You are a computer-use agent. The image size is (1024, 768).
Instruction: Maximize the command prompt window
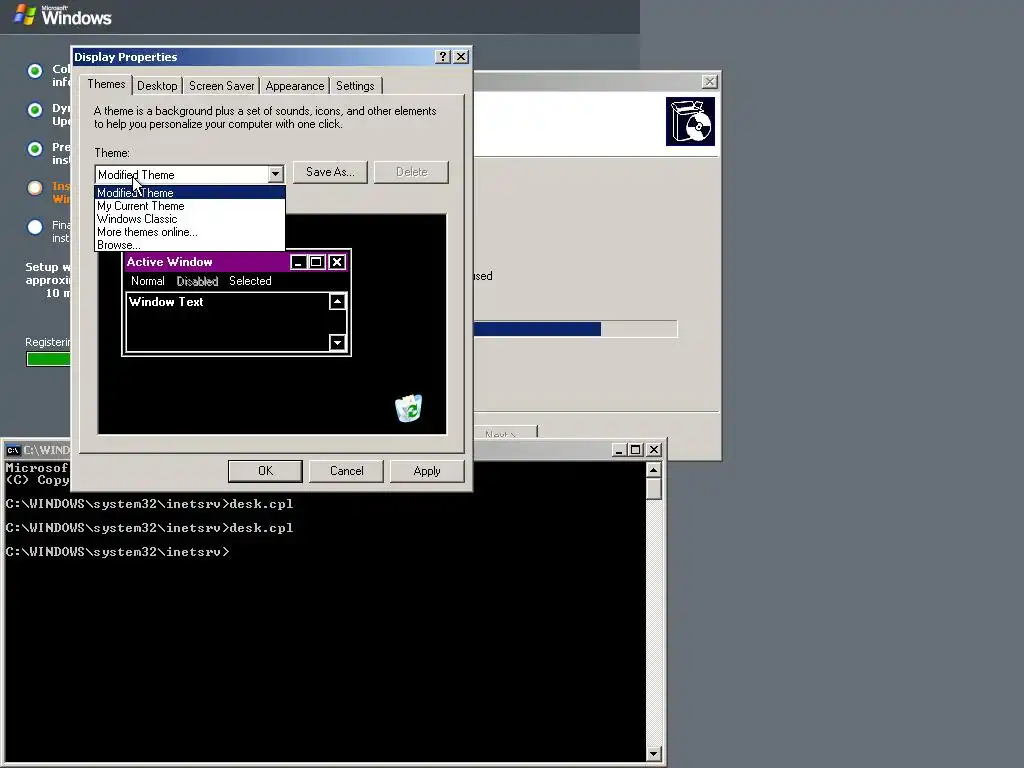coord(635,450)
